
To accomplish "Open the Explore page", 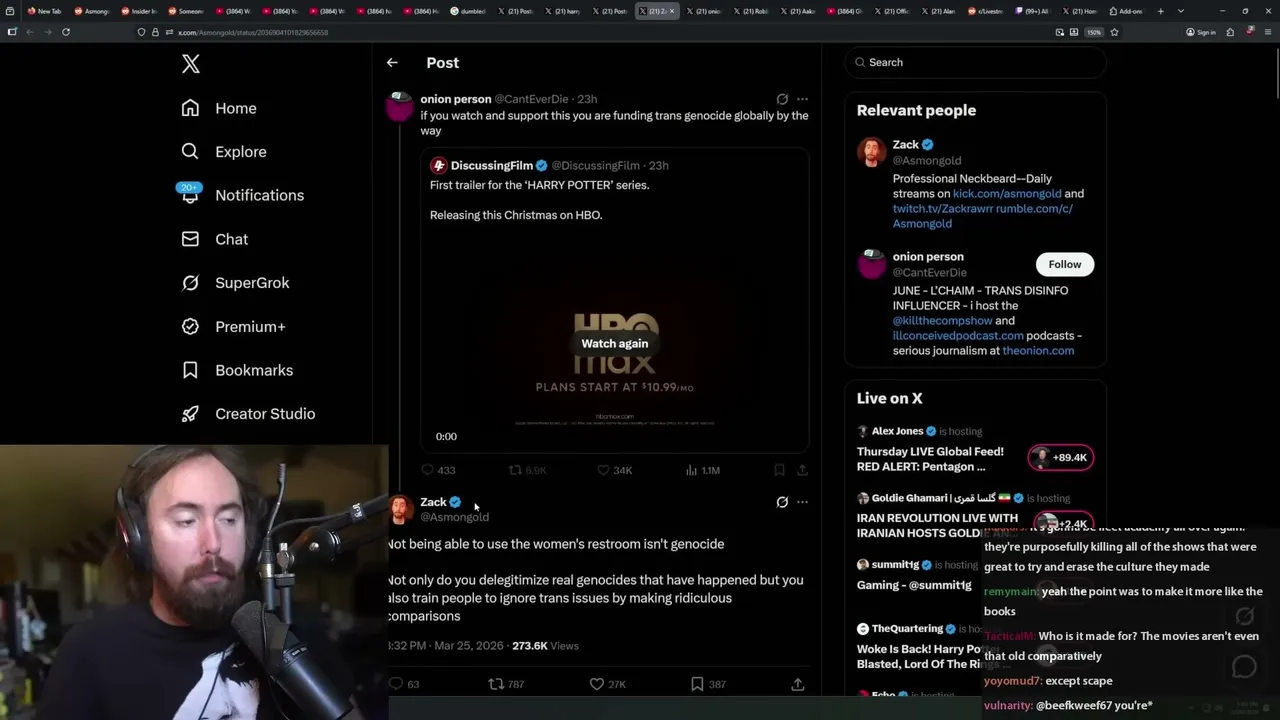I will (224, 152).
